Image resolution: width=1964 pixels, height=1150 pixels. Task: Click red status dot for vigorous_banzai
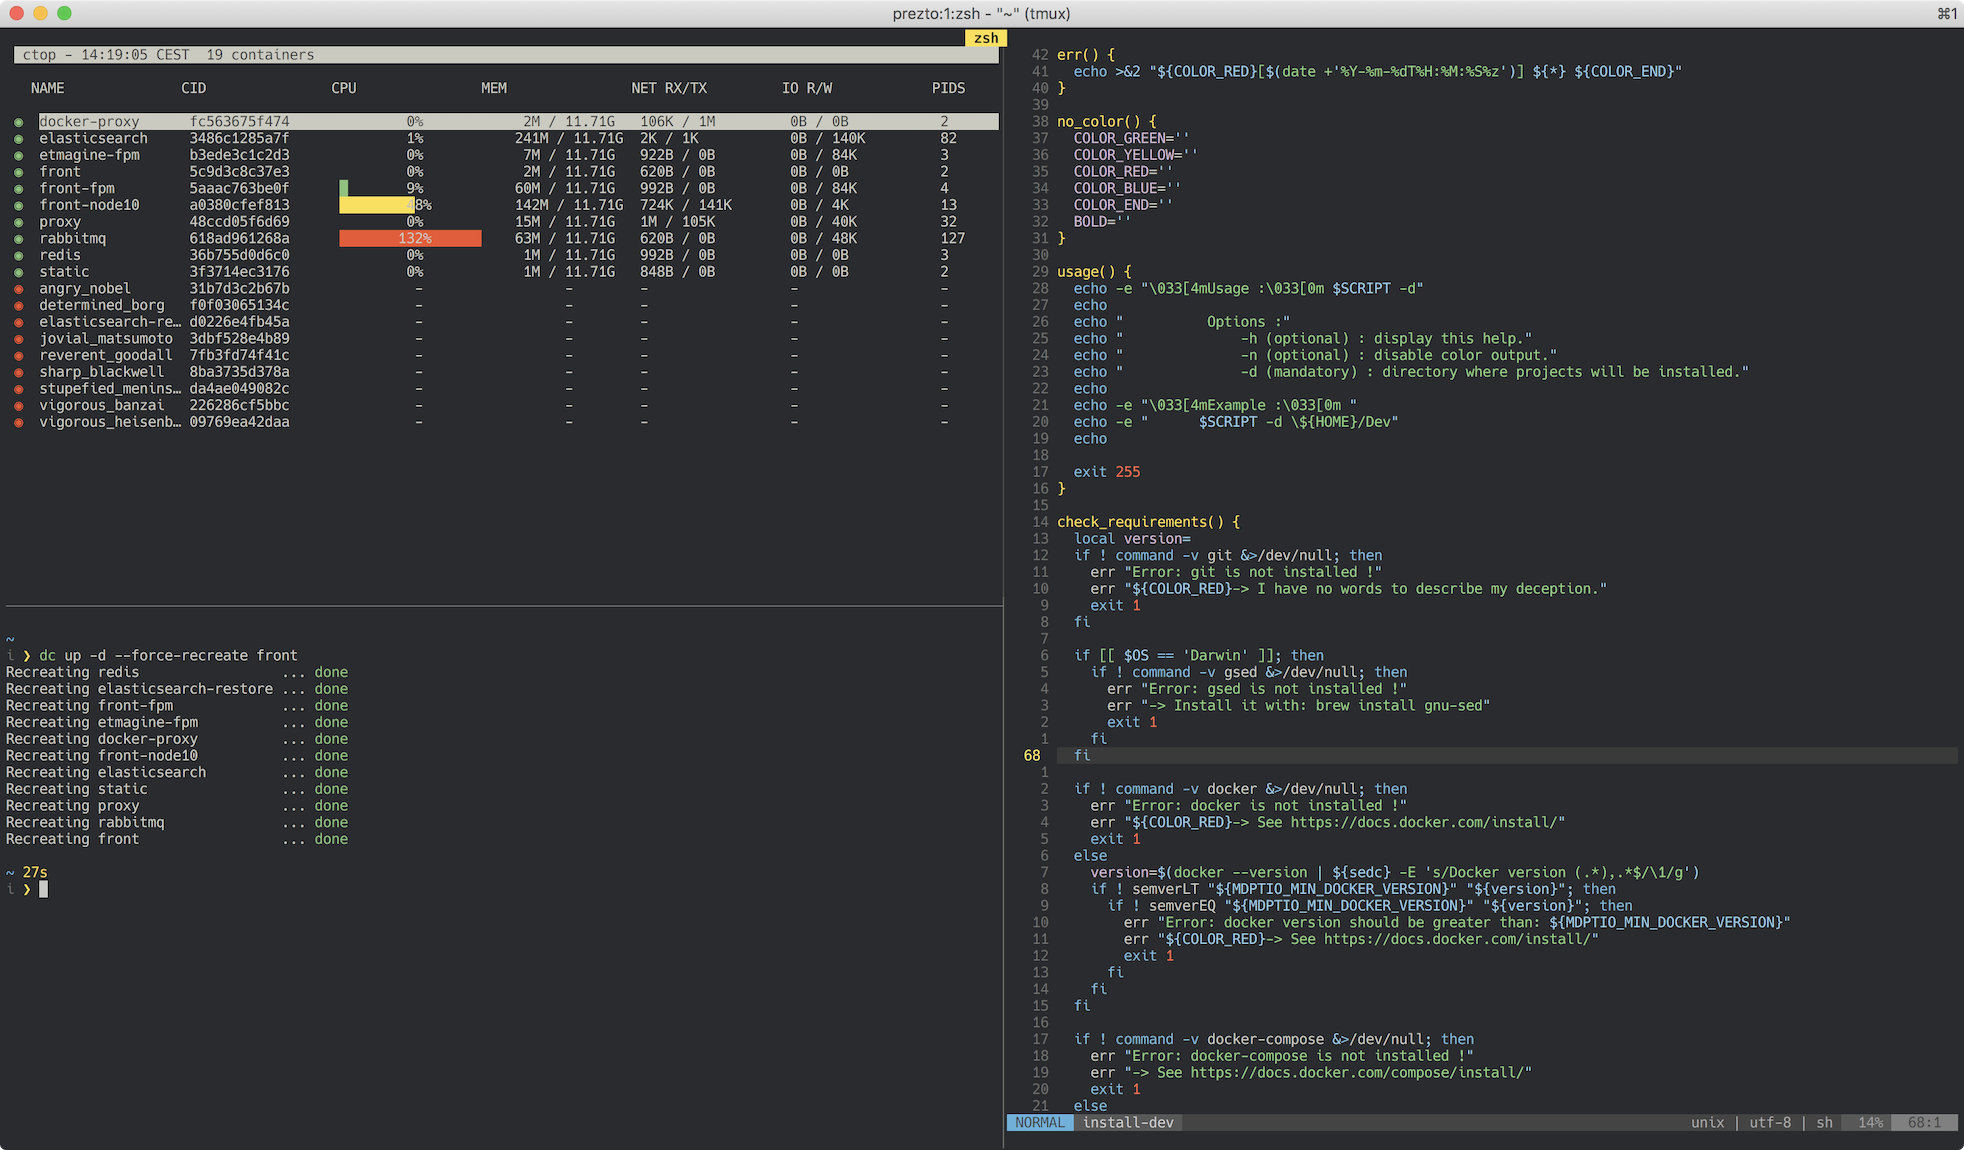coord(18,406)
